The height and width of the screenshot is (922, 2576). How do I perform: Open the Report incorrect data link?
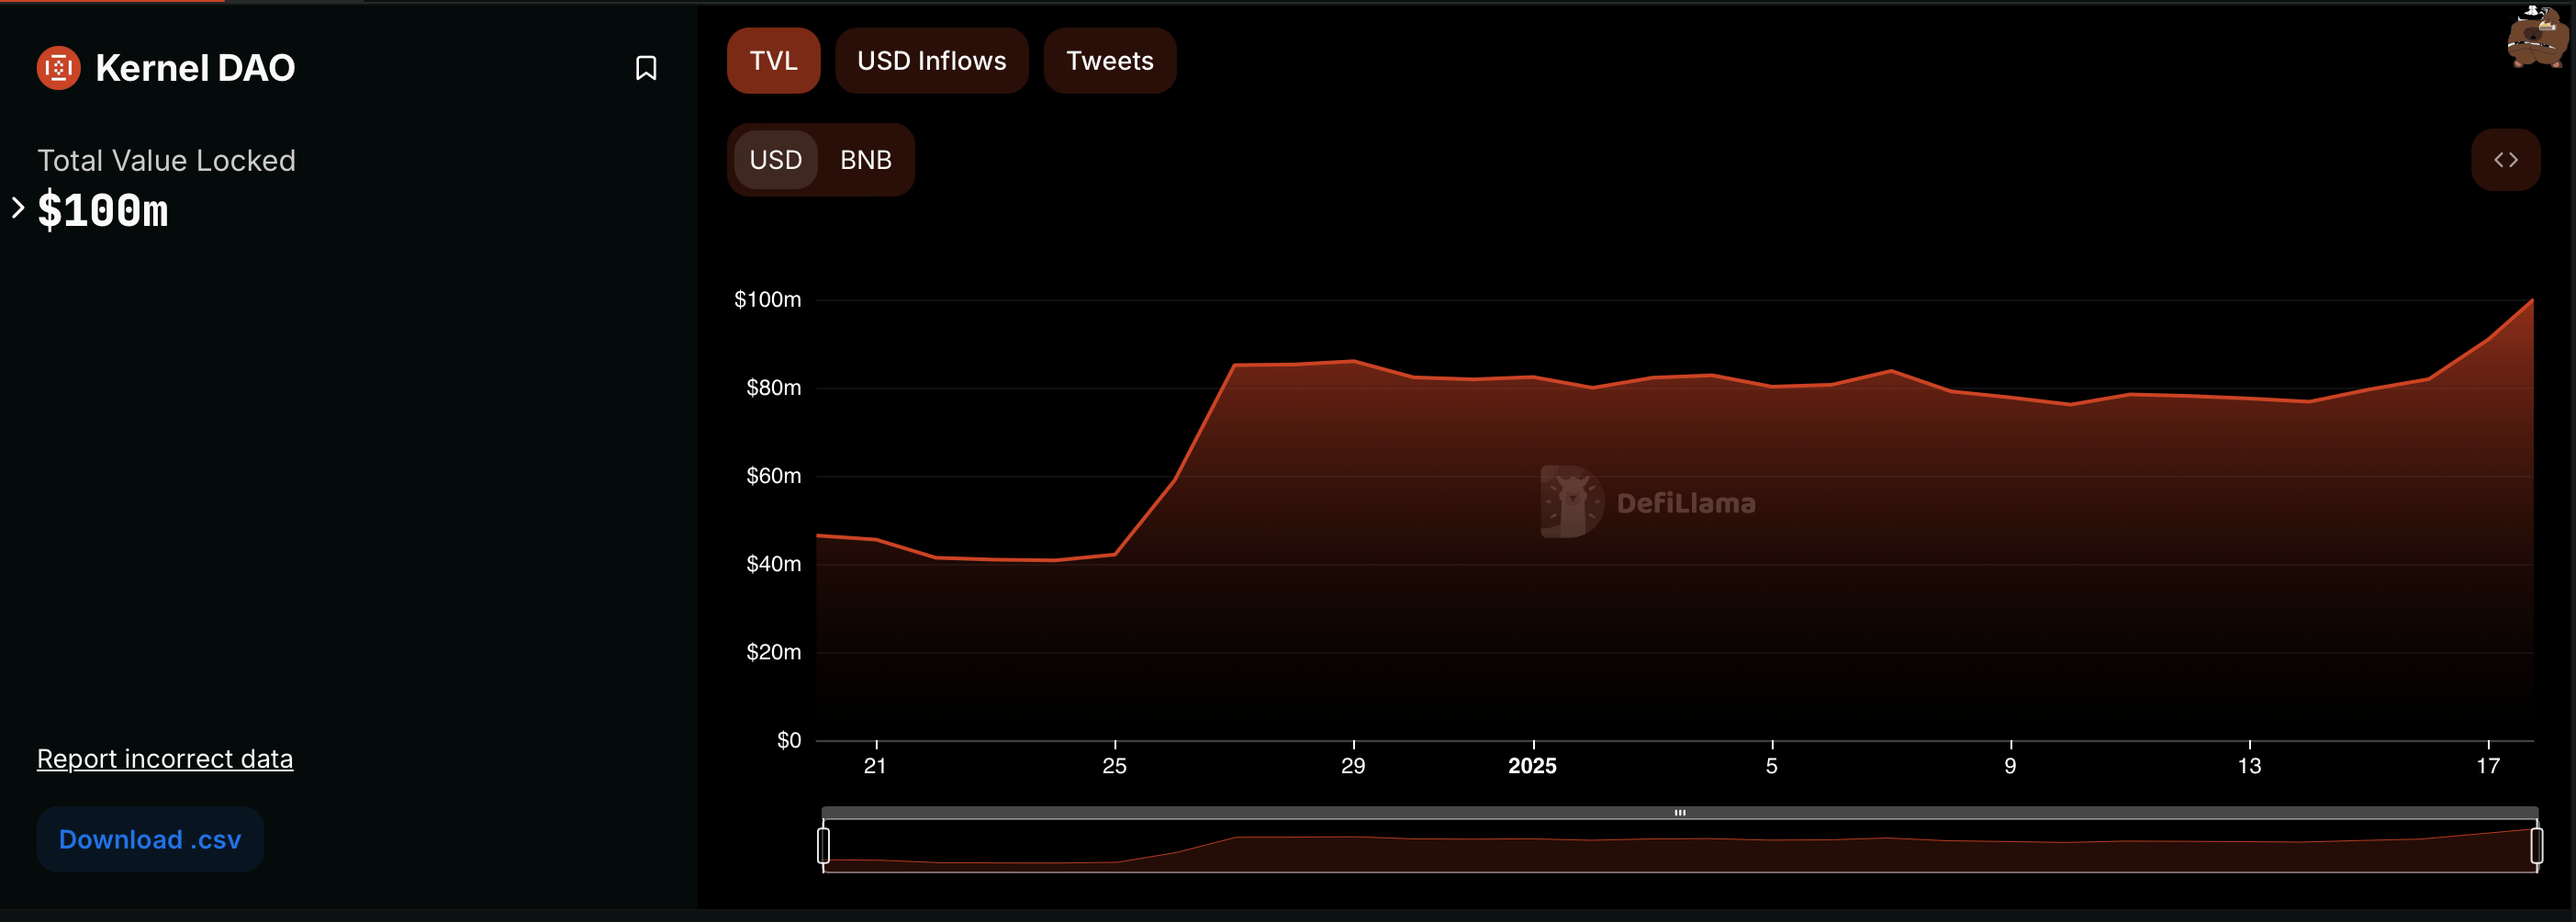click(165, 759)
